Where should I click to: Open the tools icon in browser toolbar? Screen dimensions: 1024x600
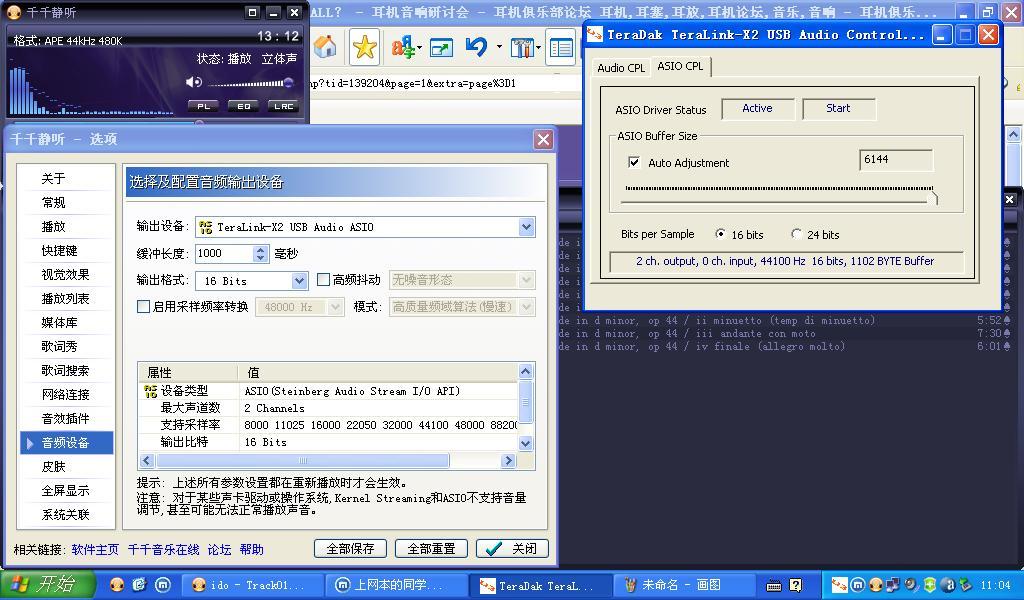pyautogui.click(x=522, y=48)
